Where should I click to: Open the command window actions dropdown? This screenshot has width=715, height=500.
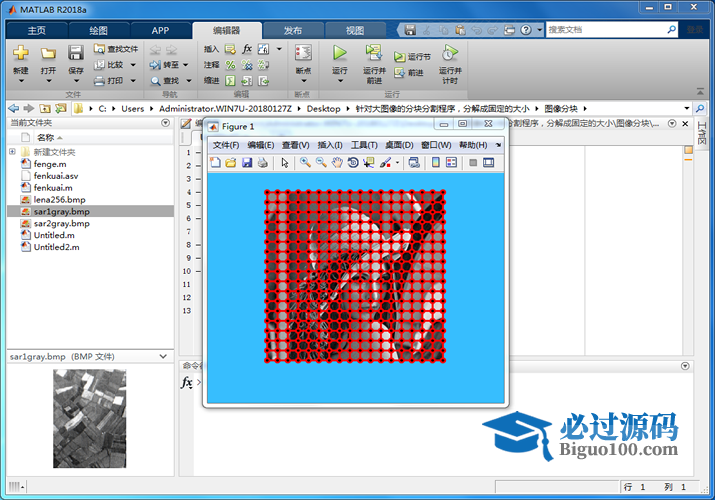coord(685,366)
